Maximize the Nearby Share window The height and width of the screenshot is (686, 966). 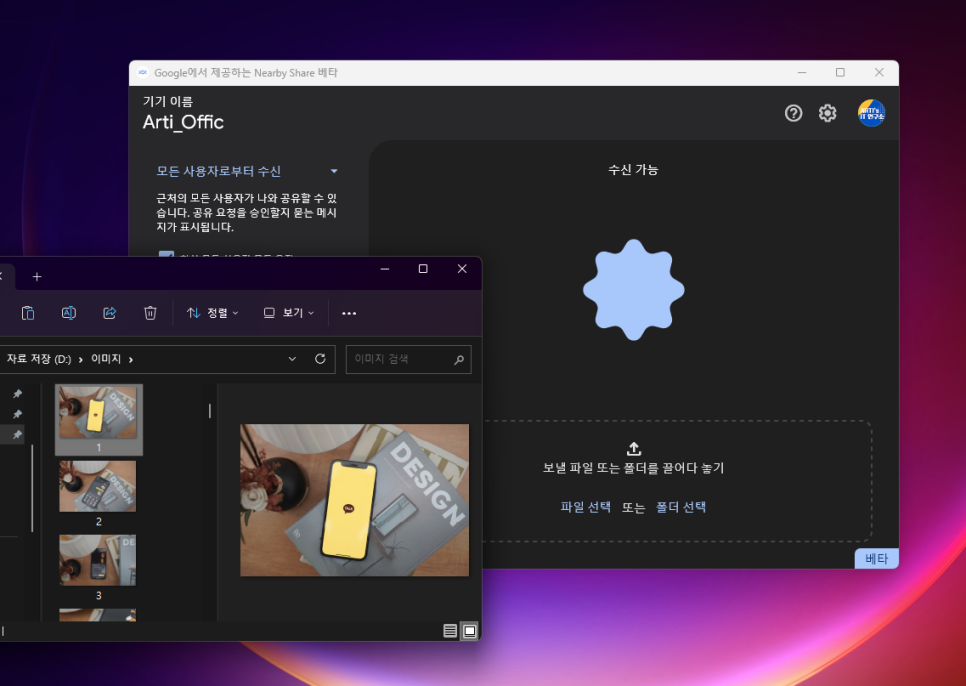click(840, 73)
